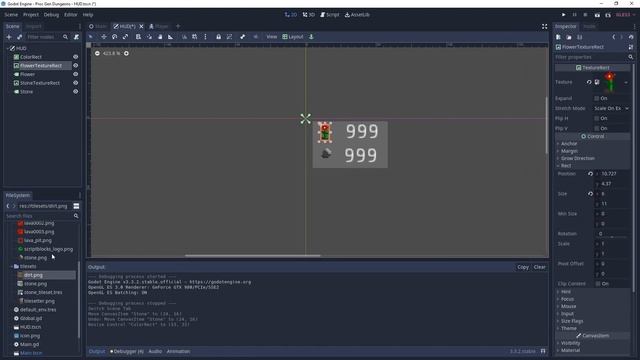The image size is (640, 360).
Task: Click the Copy output button
Action: tap(523, 267)
